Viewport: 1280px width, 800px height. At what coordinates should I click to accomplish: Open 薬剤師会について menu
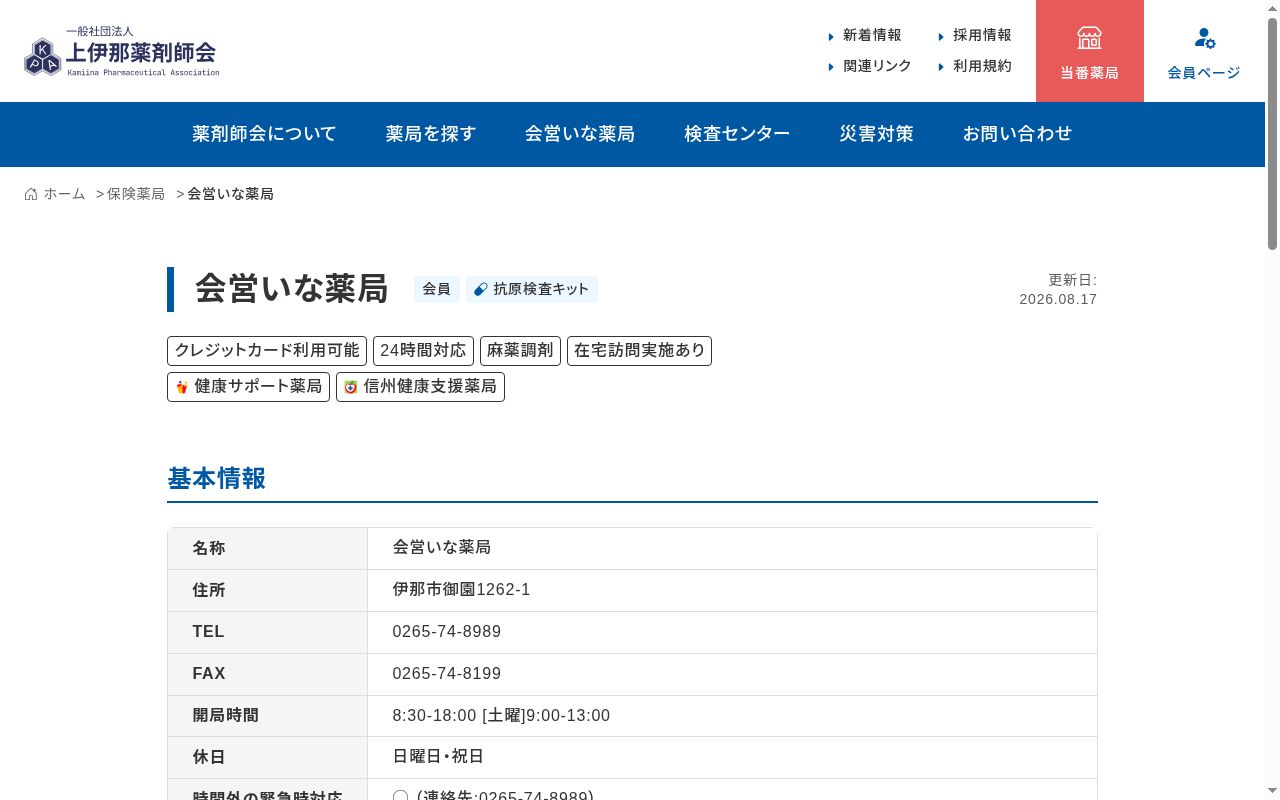pos(264,134)
